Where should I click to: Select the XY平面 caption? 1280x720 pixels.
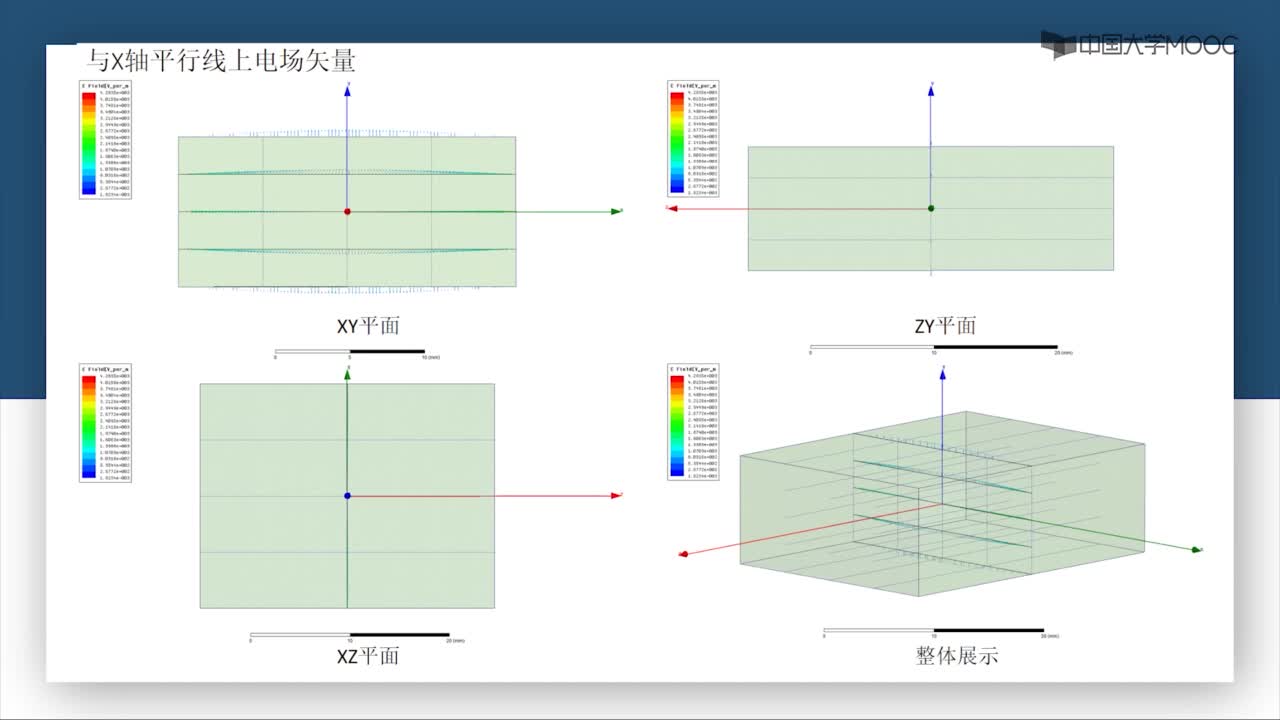click(368, 326)
